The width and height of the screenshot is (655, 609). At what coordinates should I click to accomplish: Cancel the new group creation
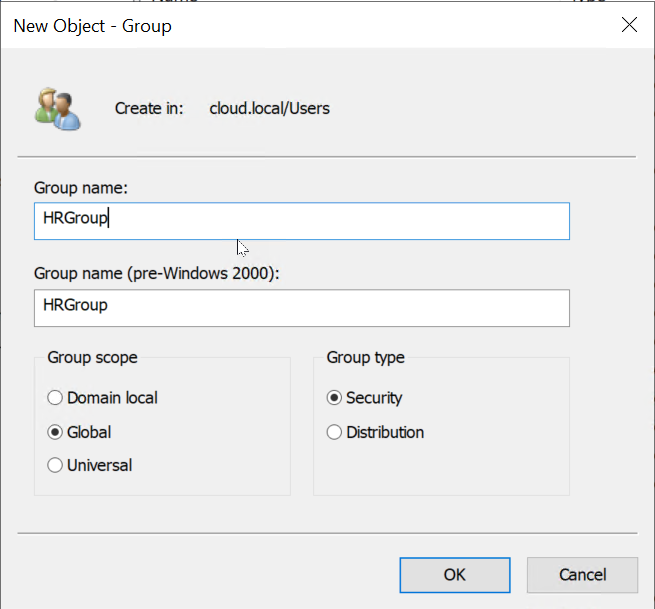582,575
